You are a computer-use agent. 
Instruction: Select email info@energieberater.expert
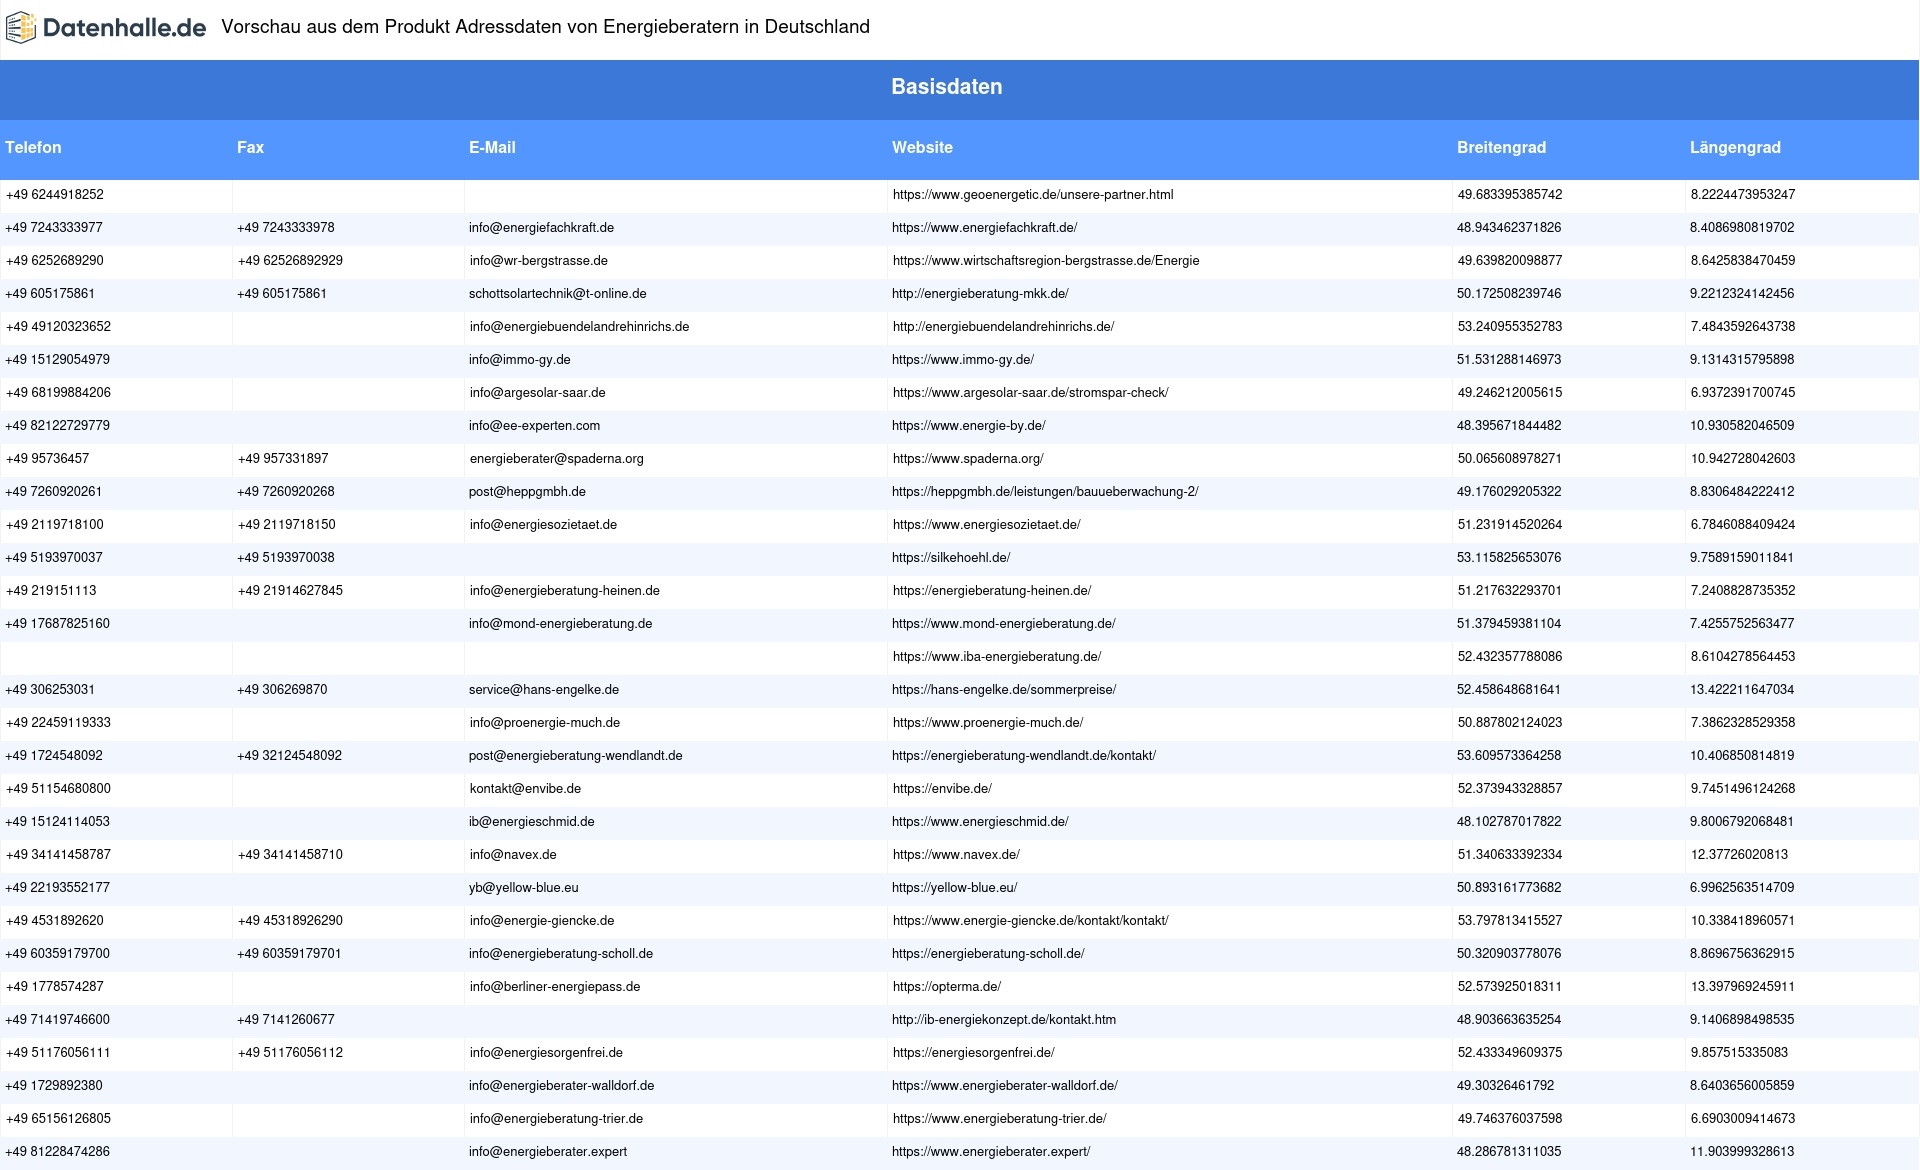click(x=548, y=1152)
